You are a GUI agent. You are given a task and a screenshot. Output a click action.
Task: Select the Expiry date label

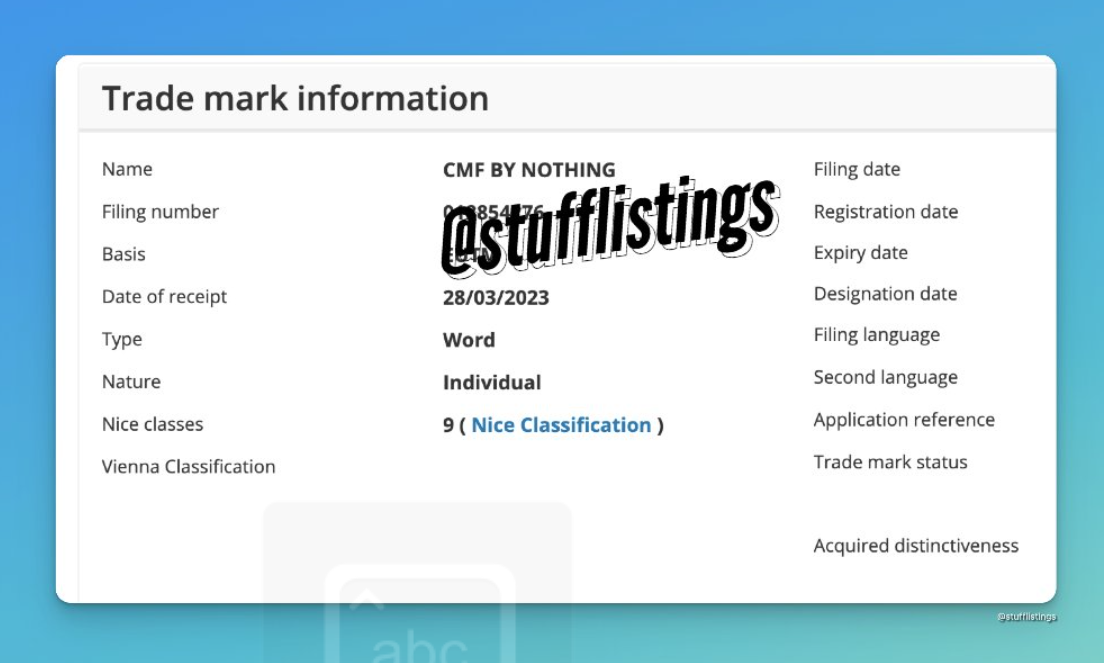(x=860, y=253)
